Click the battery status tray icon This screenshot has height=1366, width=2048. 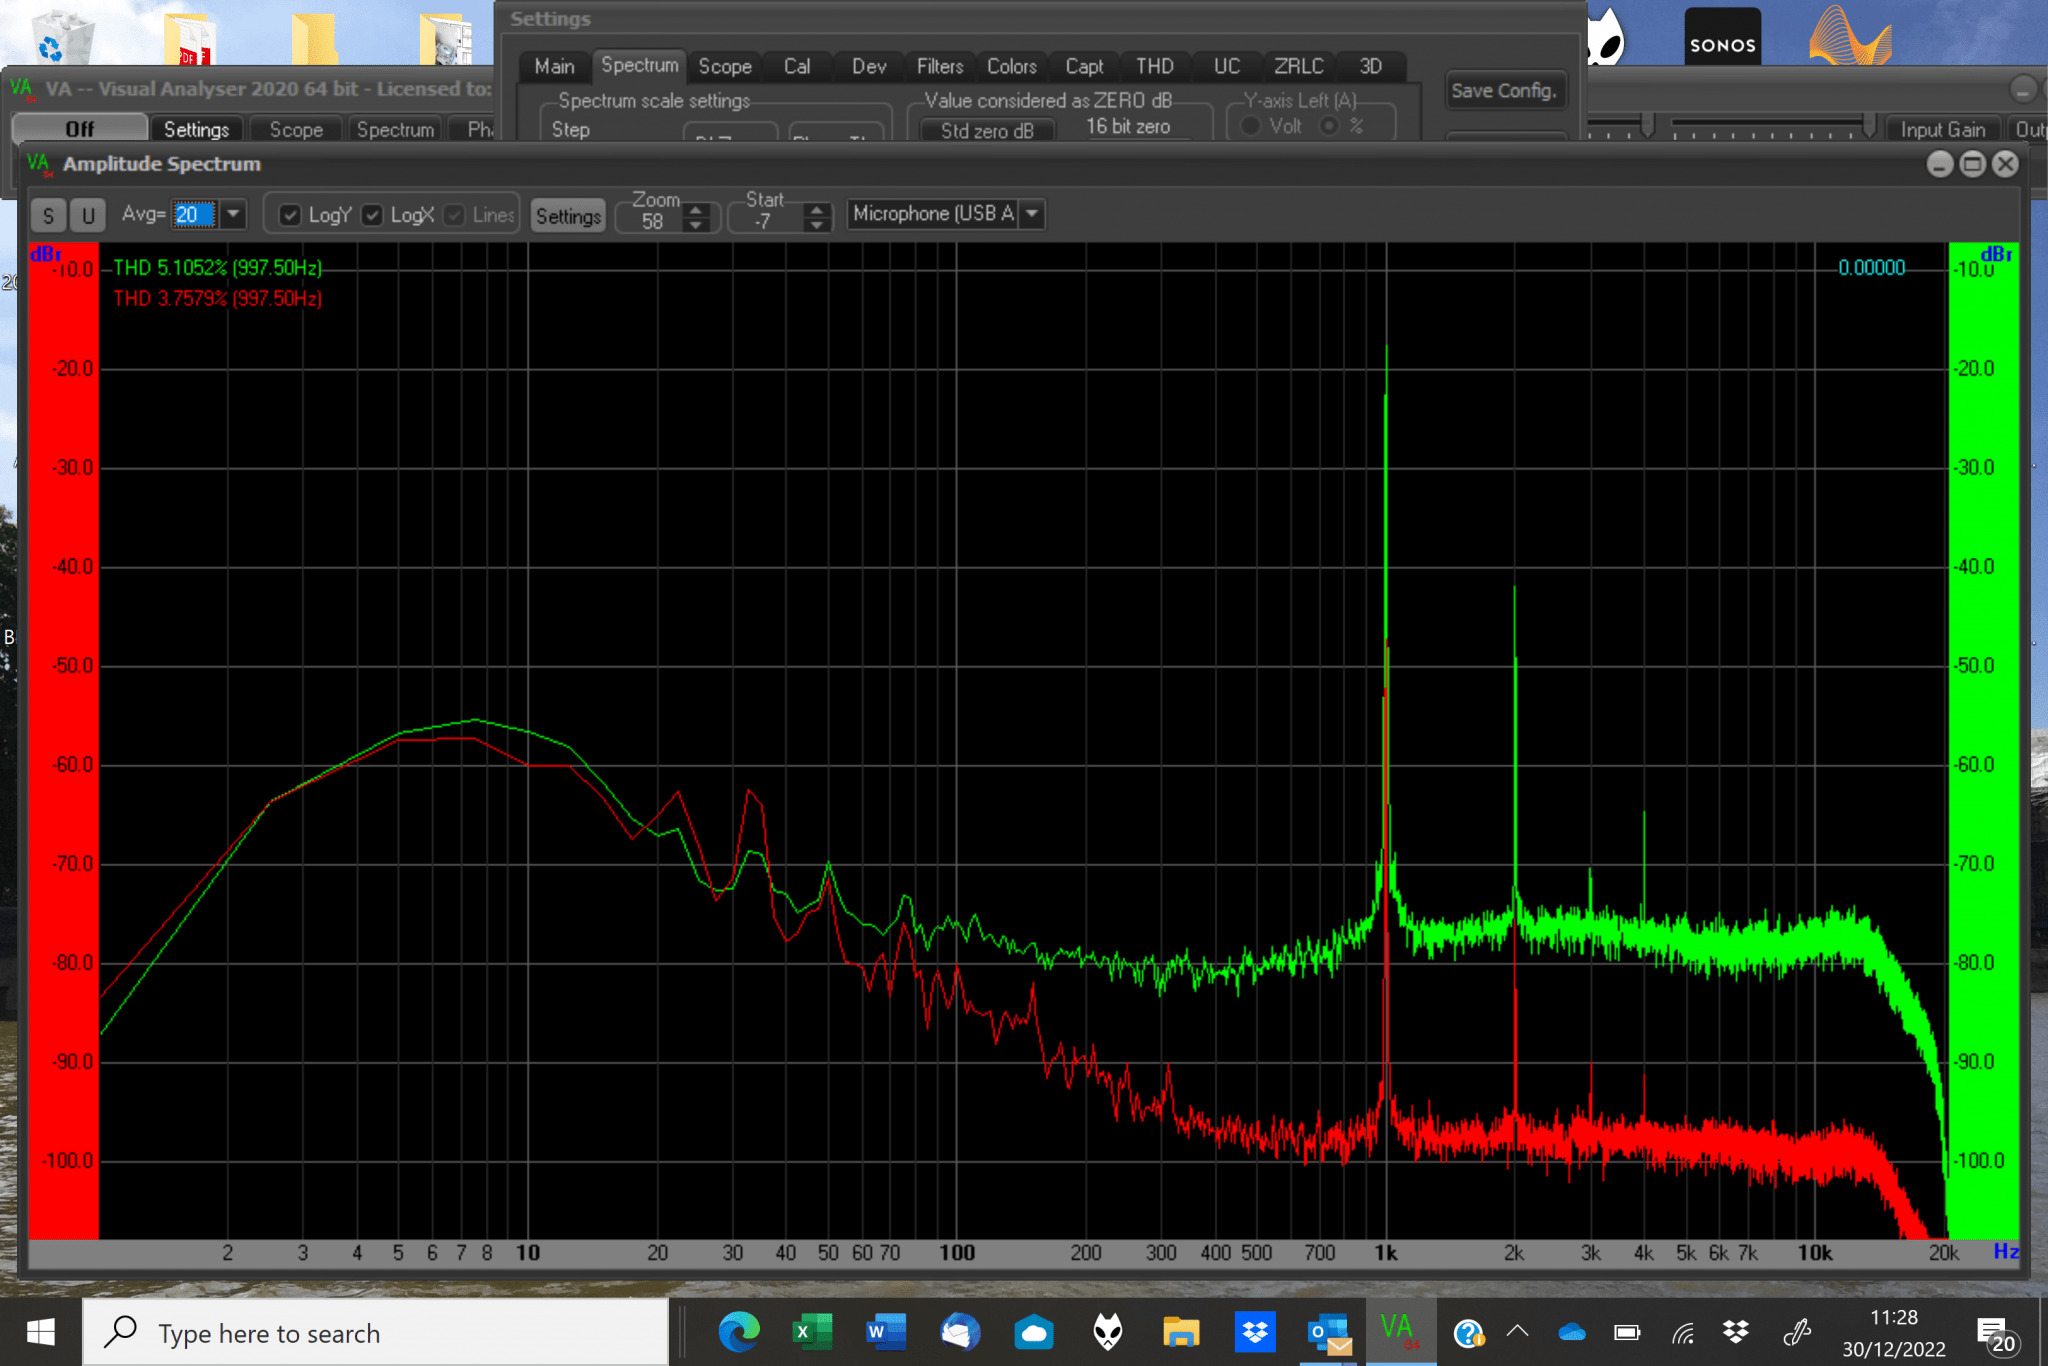pos(1627,1332)
